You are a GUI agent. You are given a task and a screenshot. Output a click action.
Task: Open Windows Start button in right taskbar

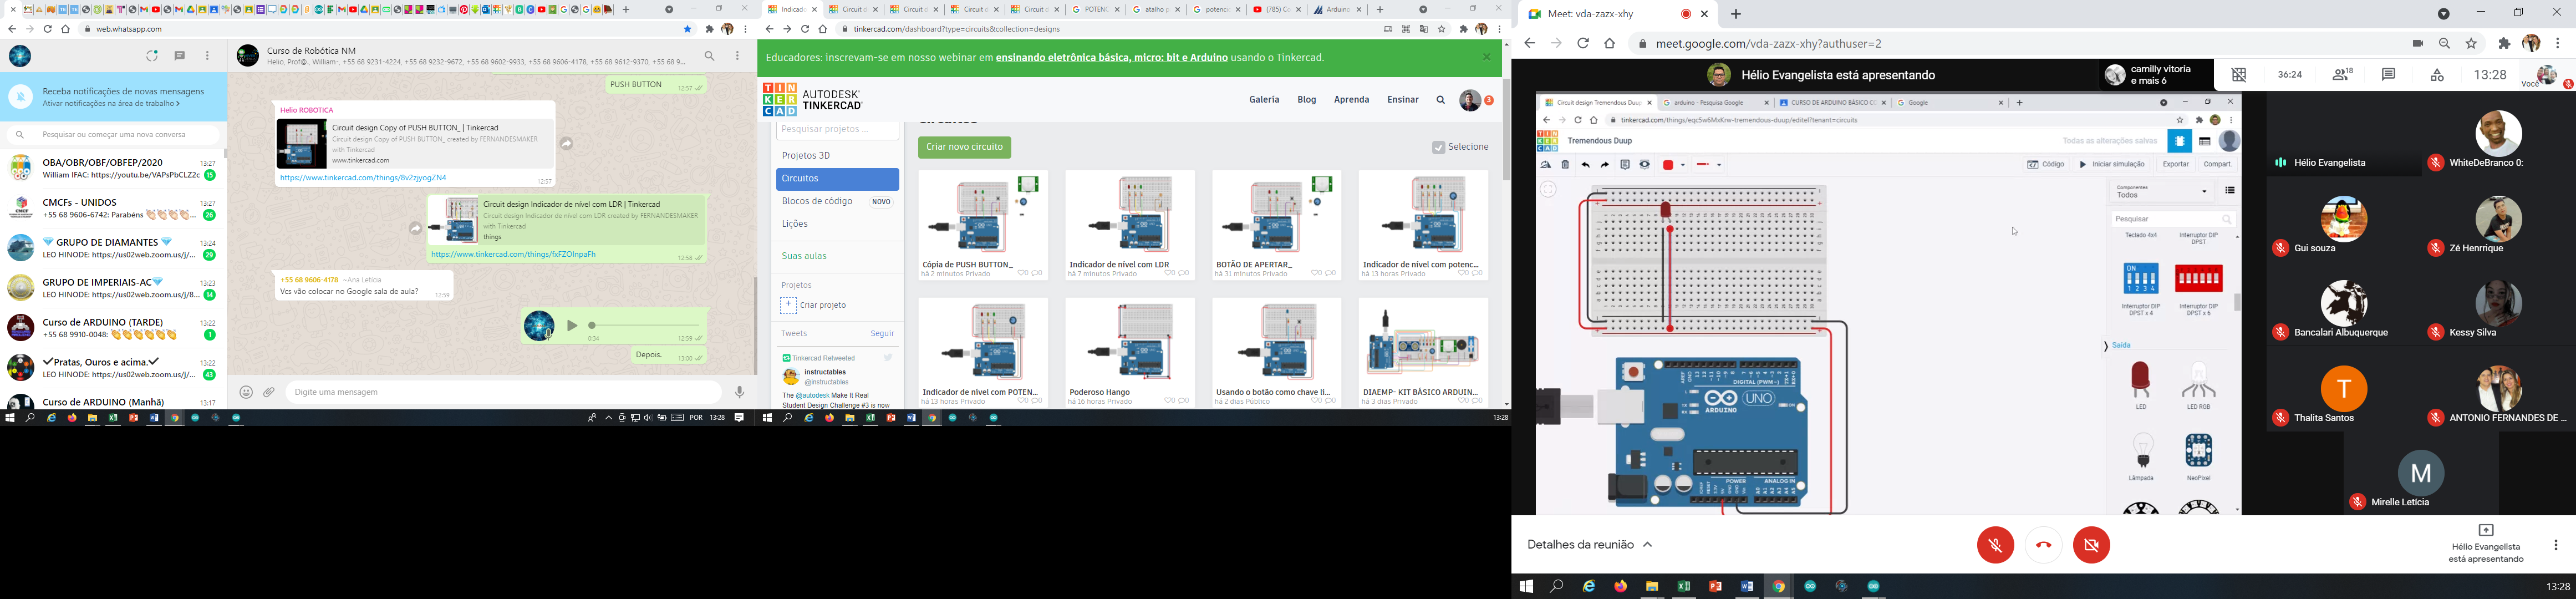(1526, 587)
